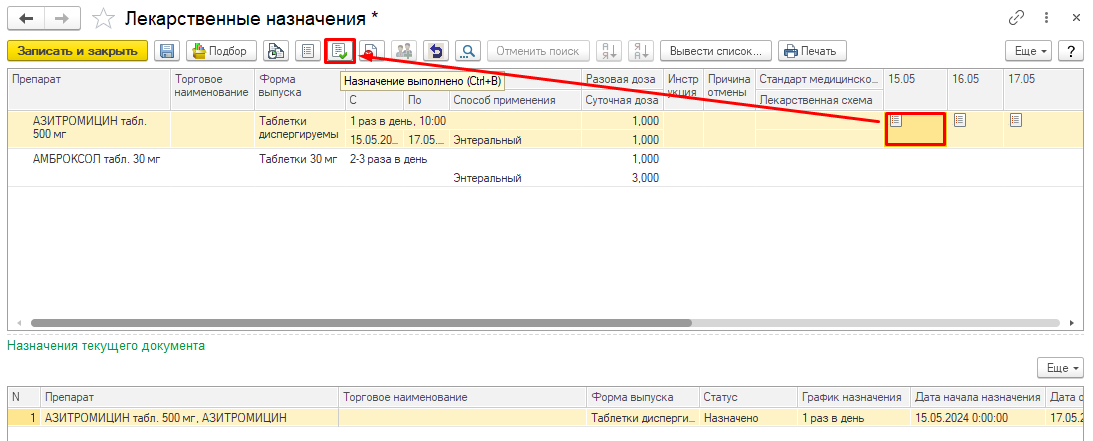This screenshot has width=1093, height=441.
Task: Click upper table 'Препарат' column header
Action: point(89,89)
